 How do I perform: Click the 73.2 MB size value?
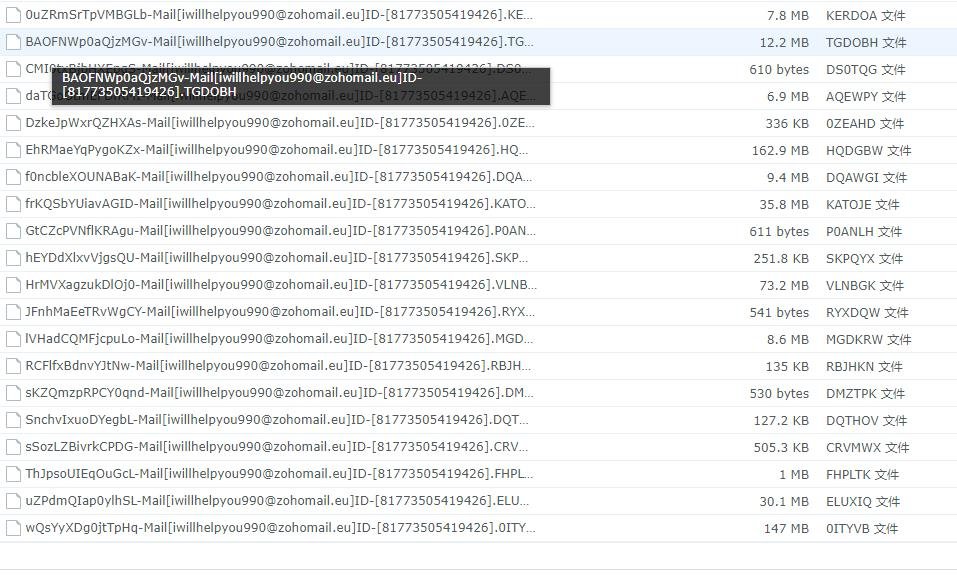point(784,286)
